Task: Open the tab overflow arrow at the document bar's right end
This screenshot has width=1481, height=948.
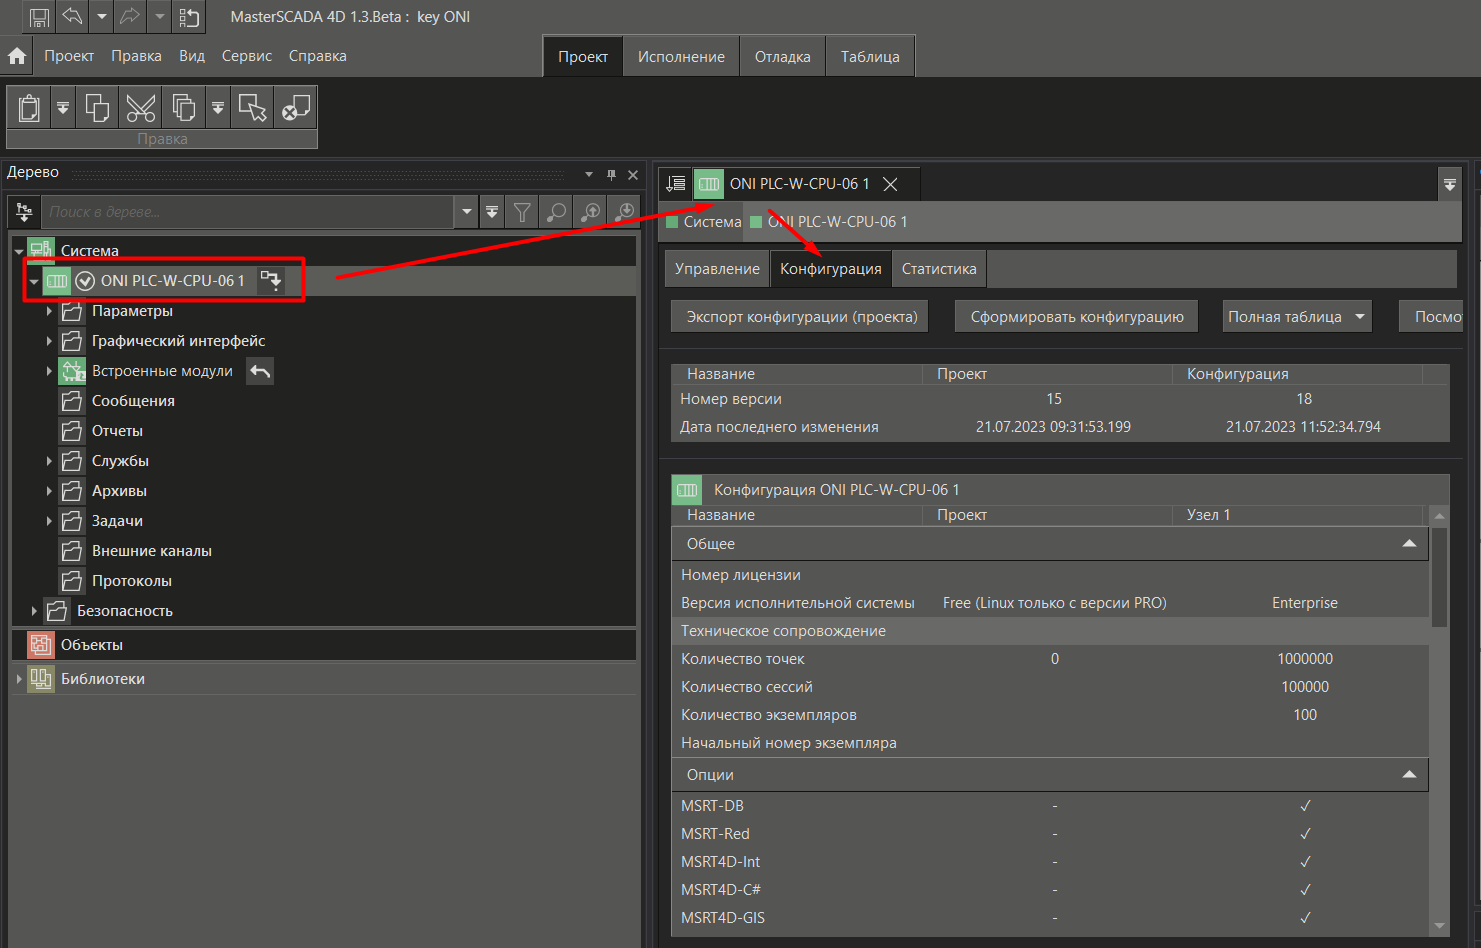Action: (x=1449, y=184)
